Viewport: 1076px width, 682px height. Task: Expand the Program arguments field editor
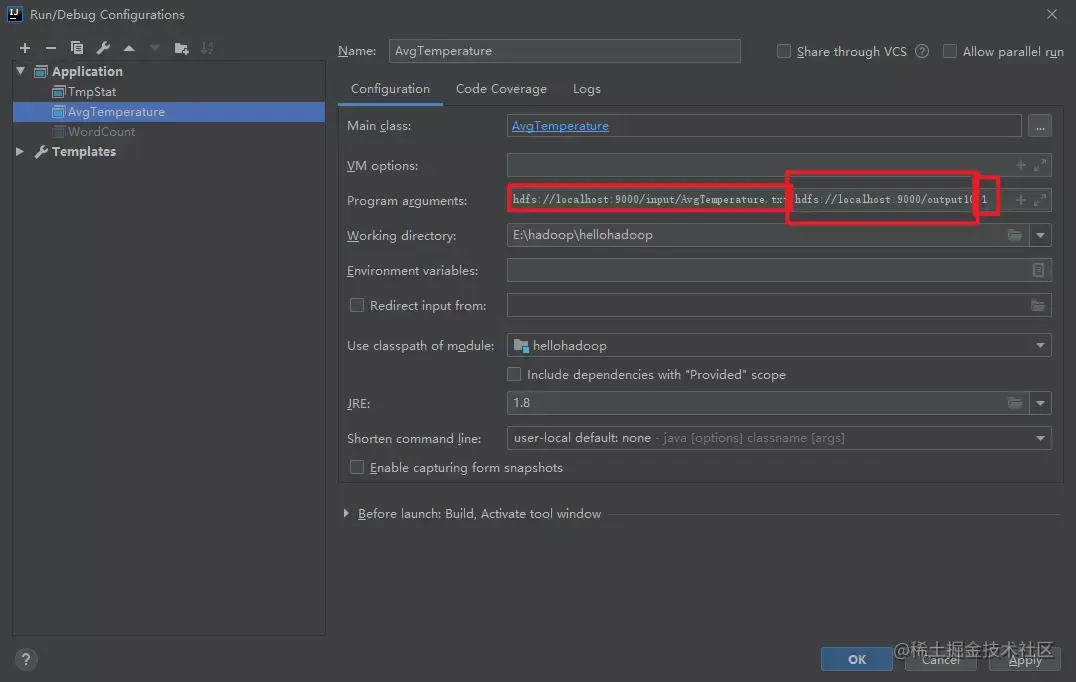(x=1040, y=200)
